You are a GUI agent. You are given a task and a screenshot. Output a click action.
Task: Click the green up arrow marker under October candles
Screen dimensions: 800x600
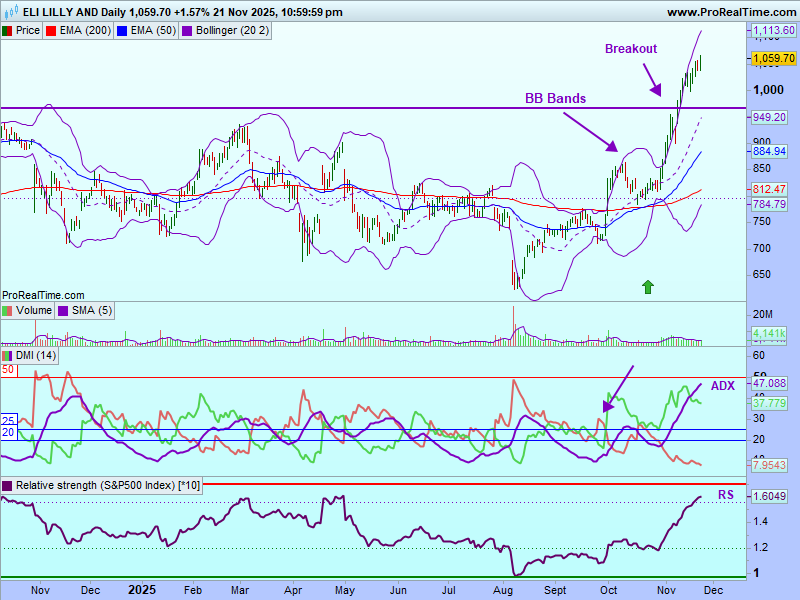coord(648,287)
